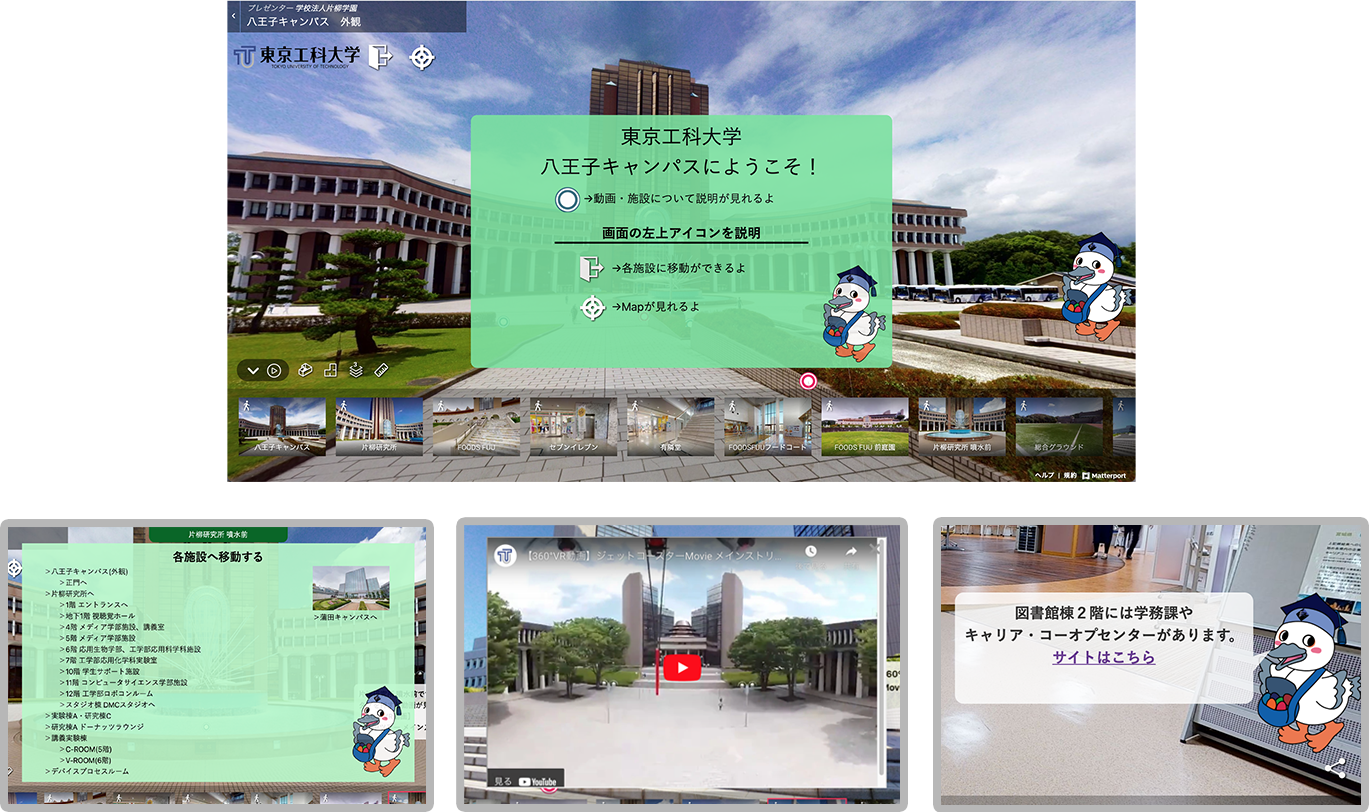Click the share icon in library screenshot
Screen dimensions: 1369x812
[x=1335, y=768]
